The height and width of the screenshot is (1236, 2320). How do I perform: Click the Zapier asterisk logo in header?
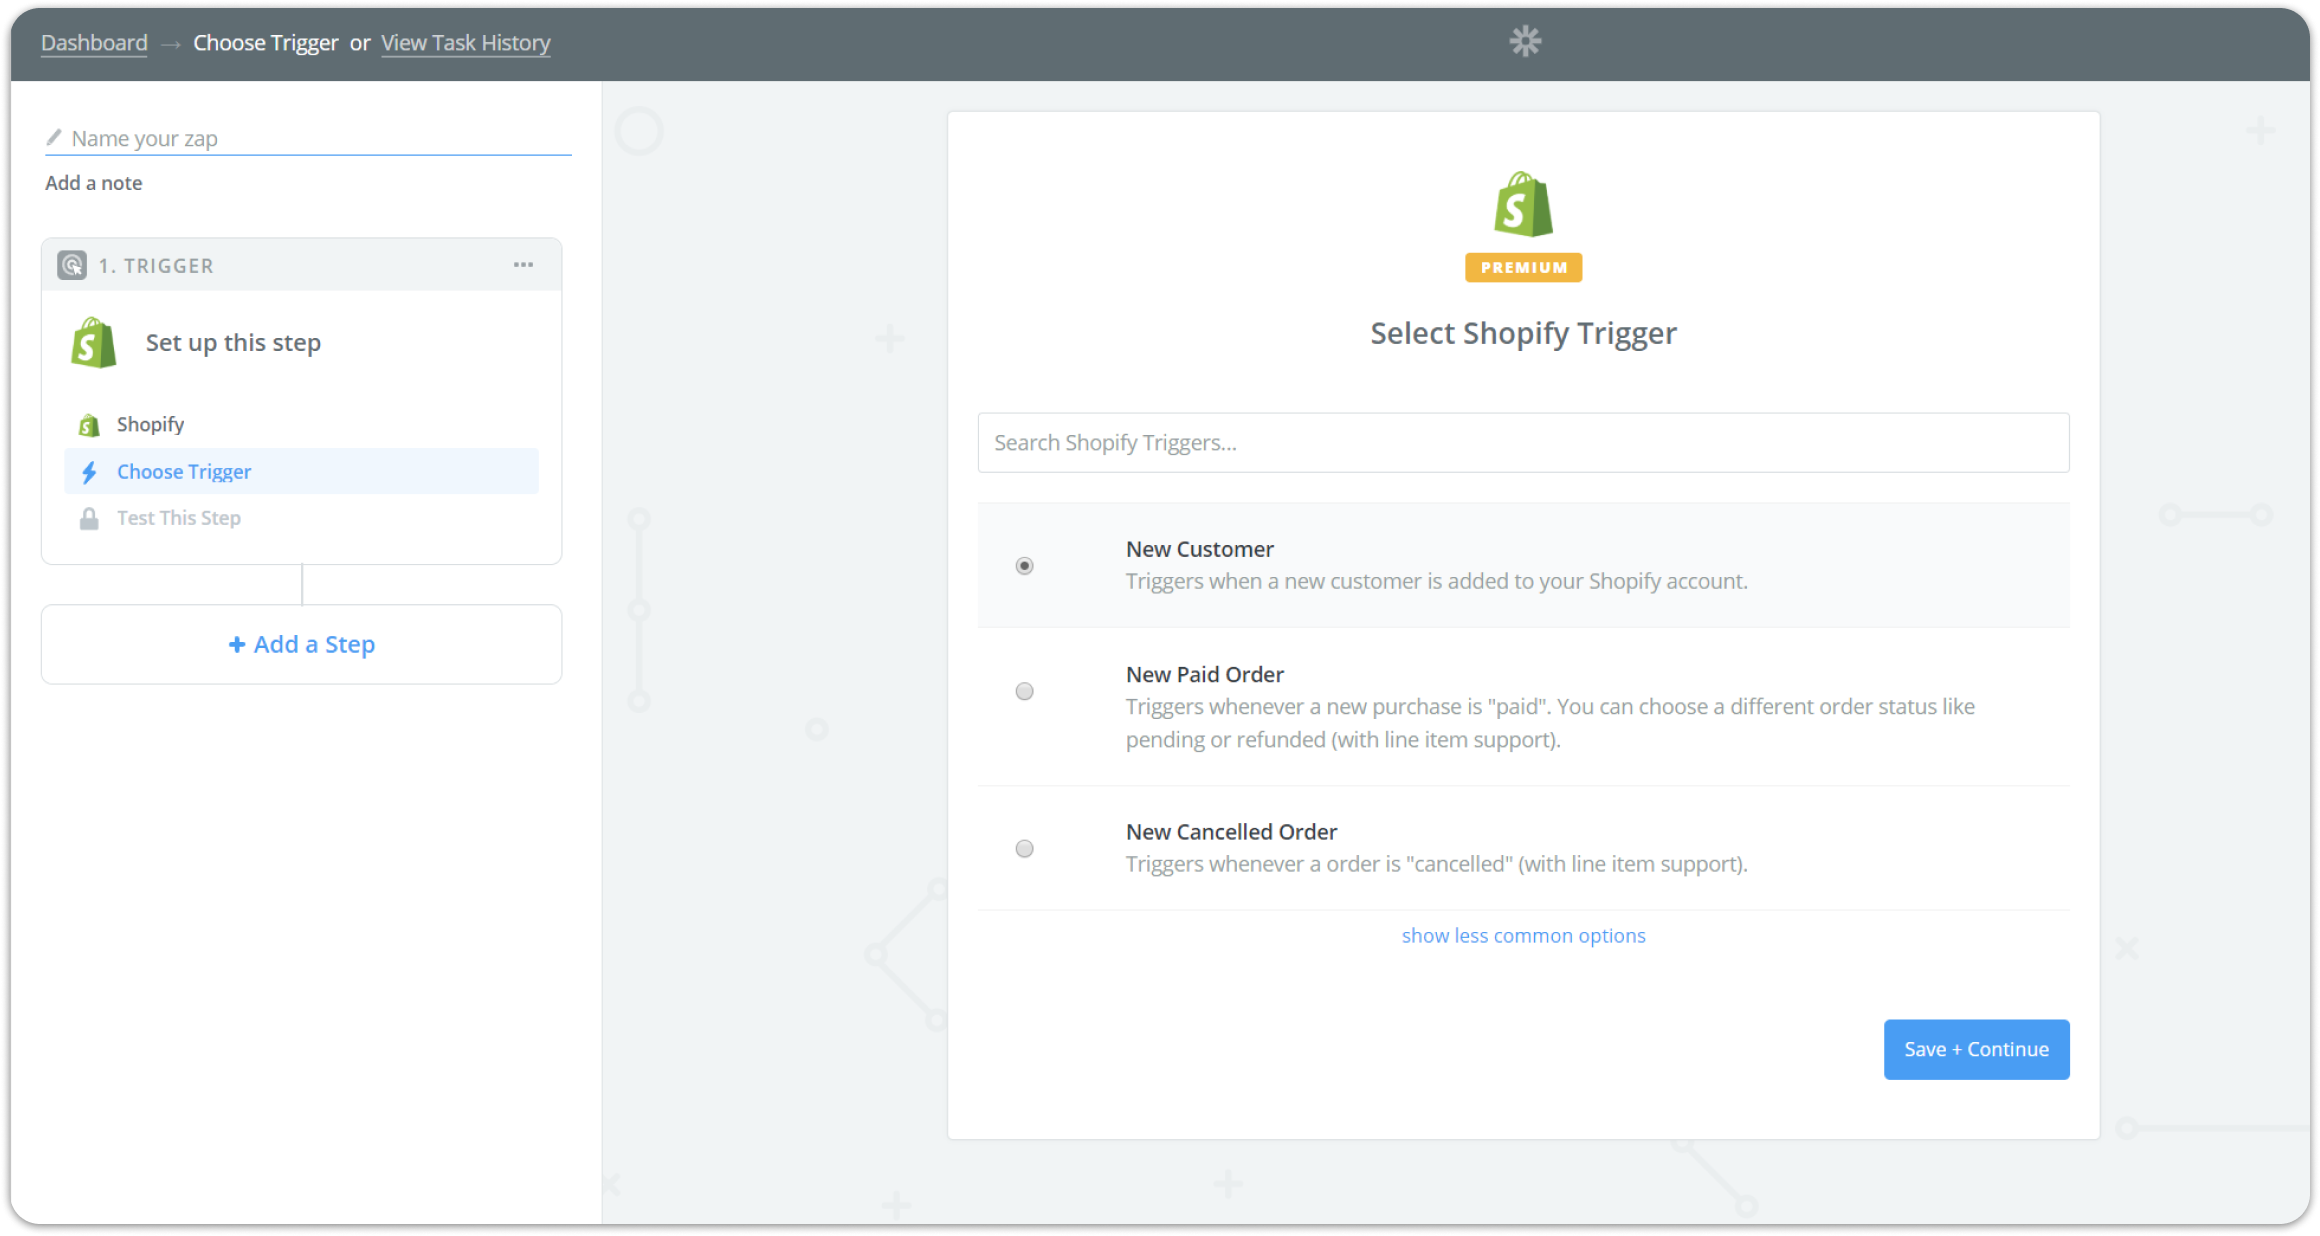click(1525, 42)
